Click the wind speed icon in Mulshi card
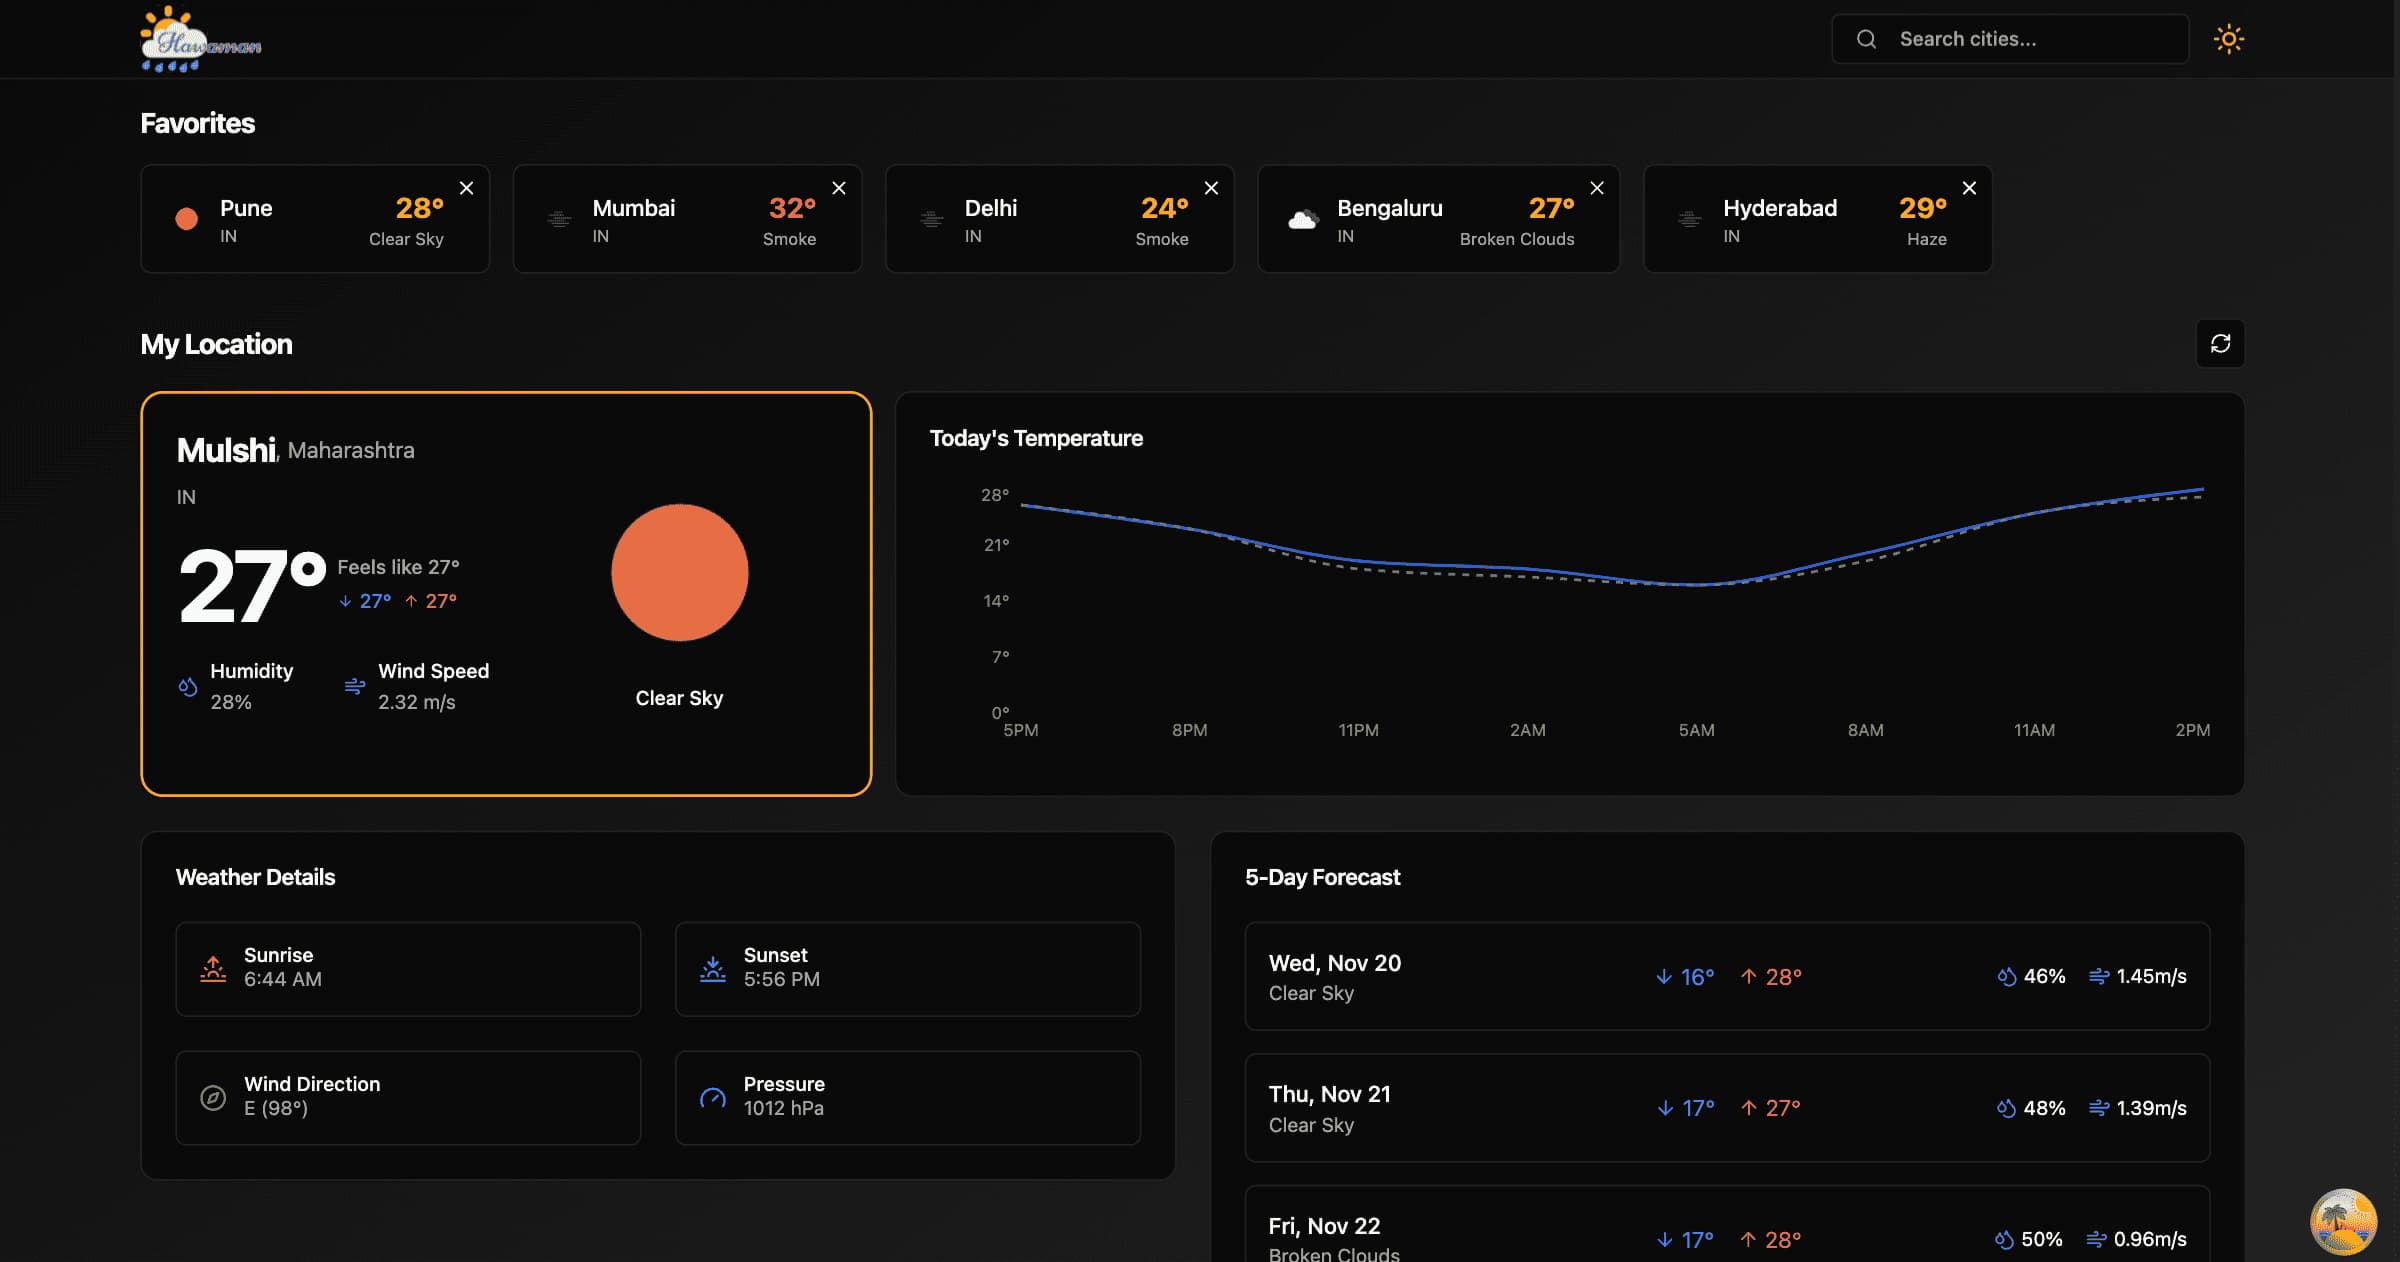Image resolution: width=2400 pixels, height=1262 pixels. click(354, 686)
